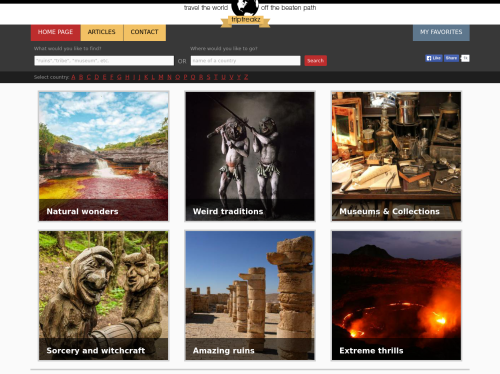Click the Facebook Share button
The height and width of the screenshot is (374, 500).
pyautogui.click(x=451, y=58)
